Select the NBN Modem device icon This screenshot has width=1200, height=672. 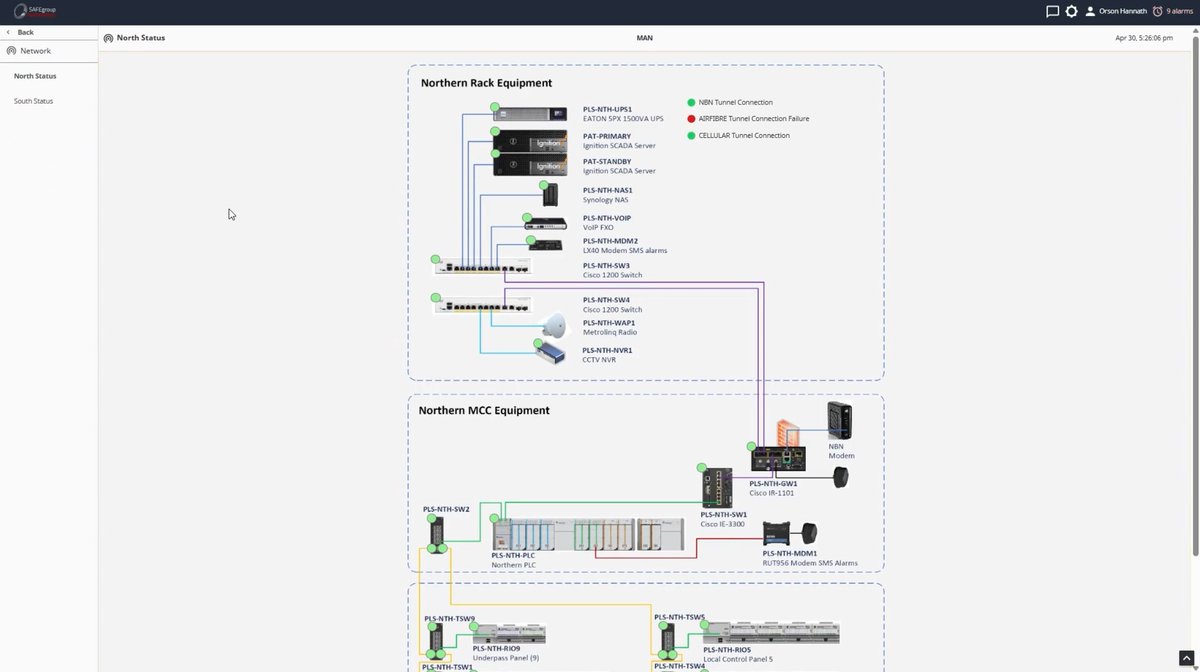839,421
